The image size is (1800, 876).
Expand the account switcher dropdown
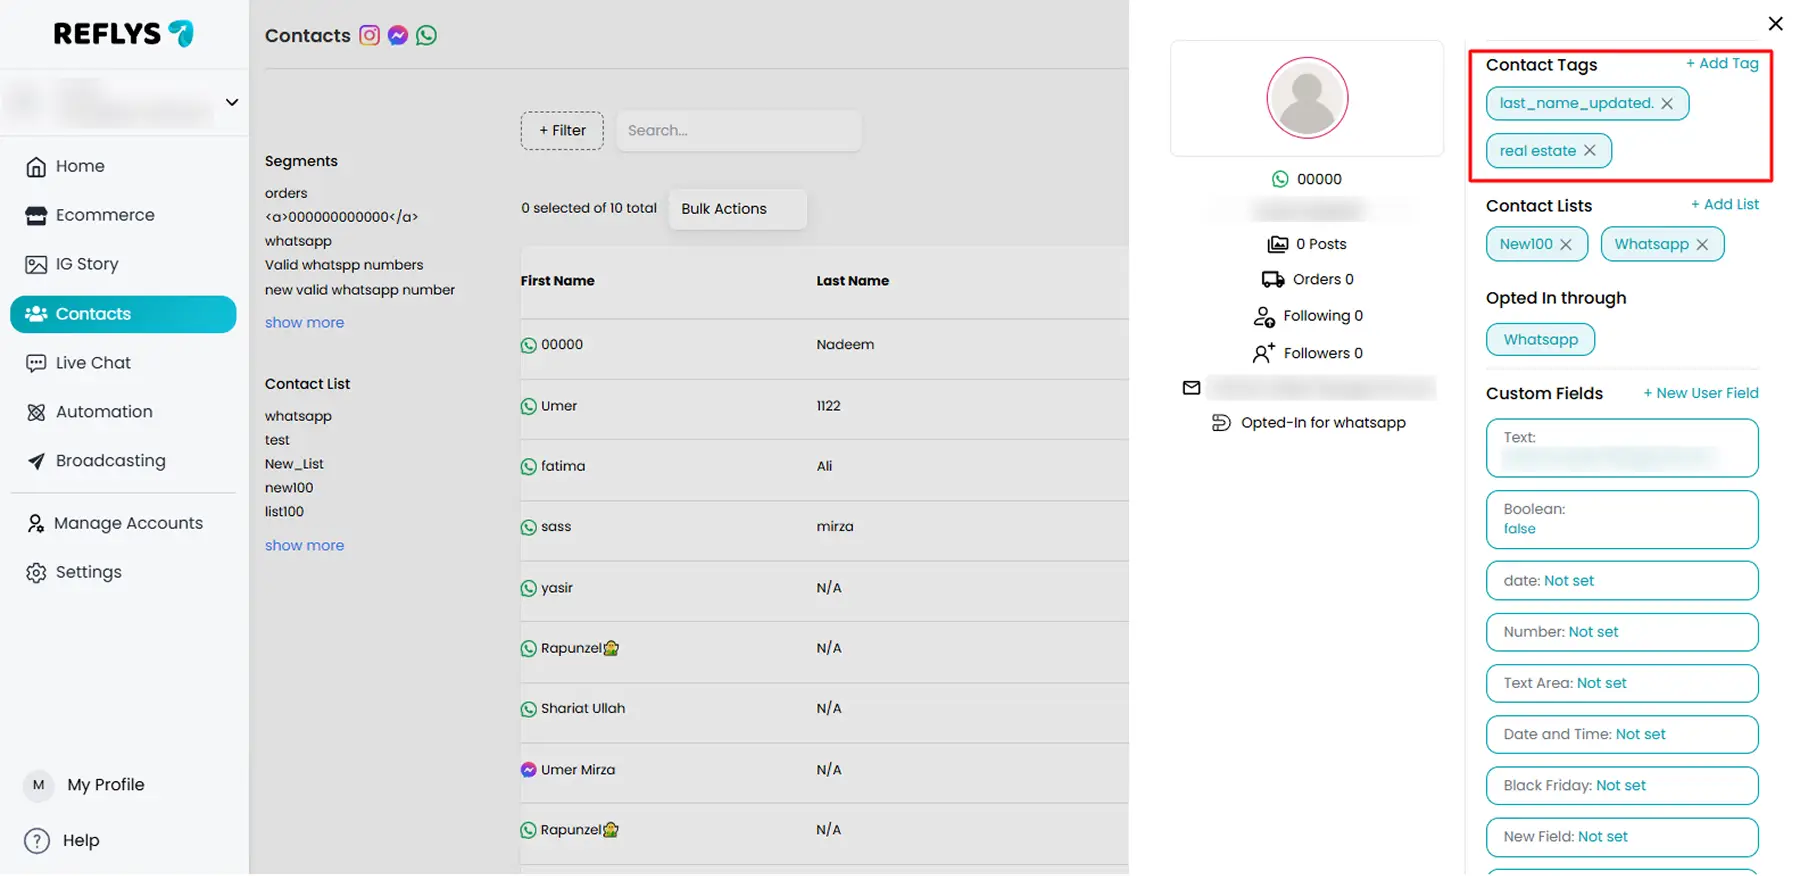click(232, 102)
